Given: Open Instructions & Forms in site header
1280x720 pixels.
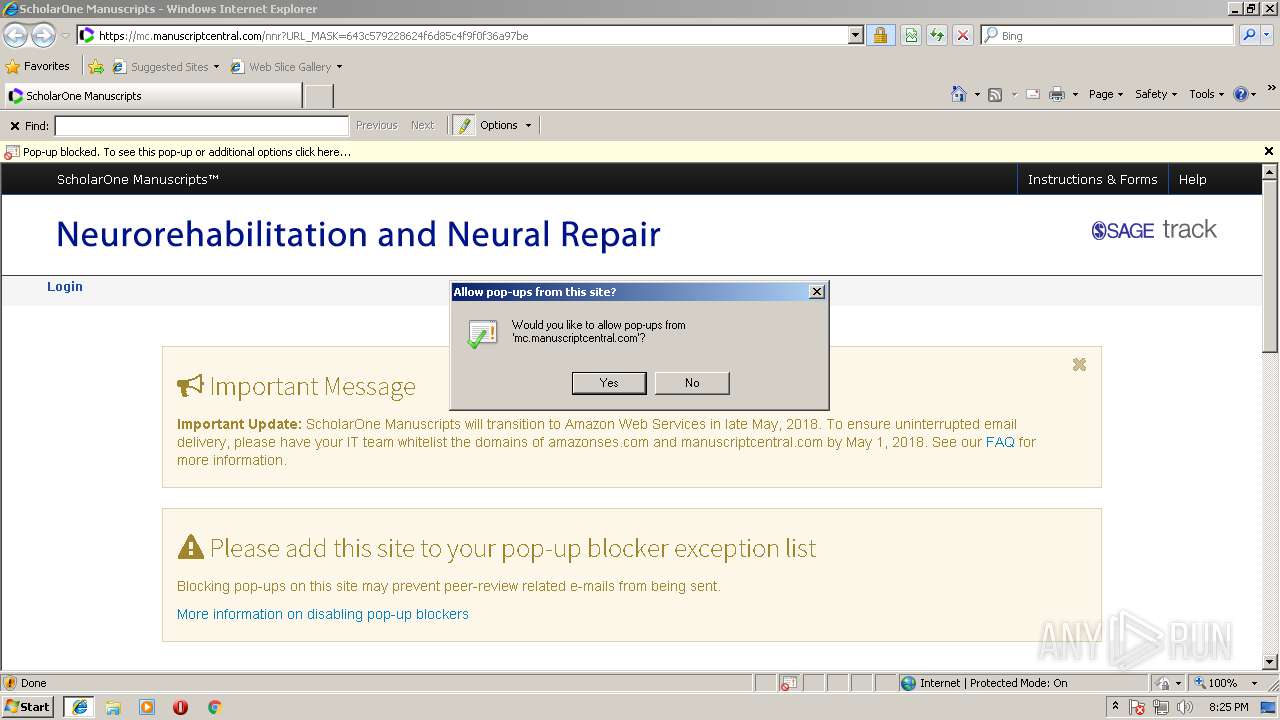Looking at the screenshot, I should tap(1092, 179).
